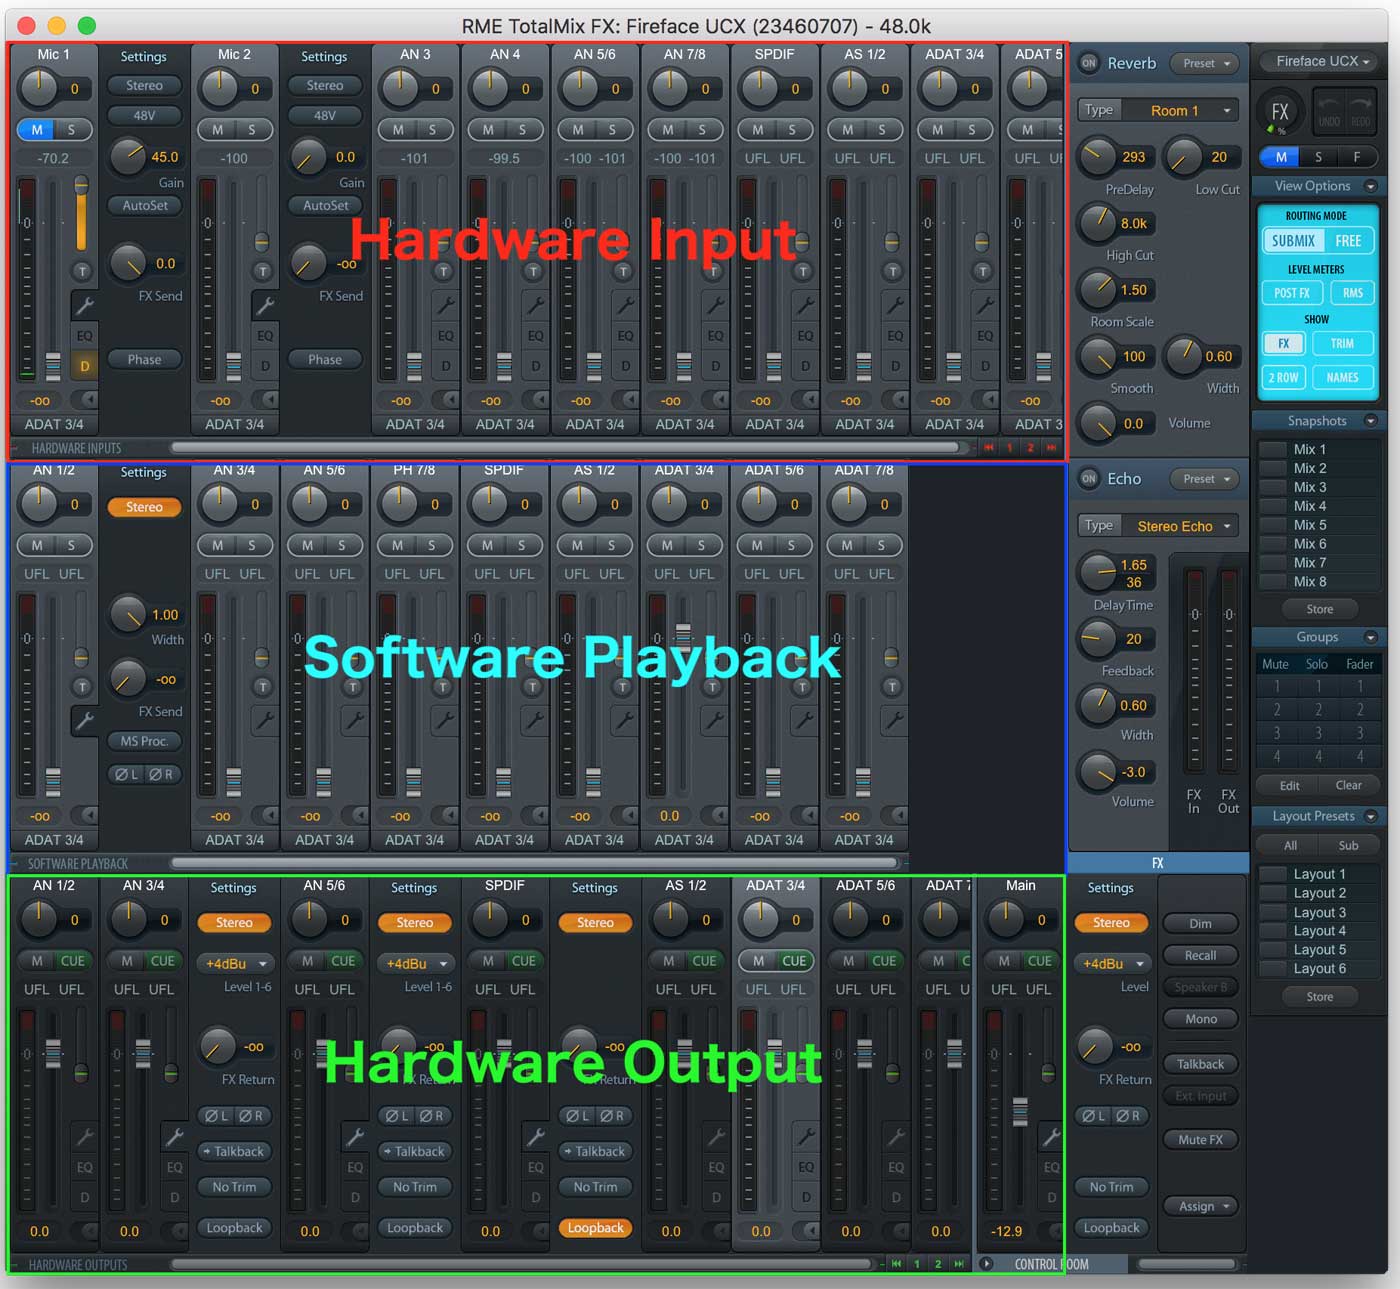The height and width of the screenshot is (1289, 1400).
Task: Toggle Stereo on software playback AN 1/2
Action: pyautogui.click(x=144, y=507)
